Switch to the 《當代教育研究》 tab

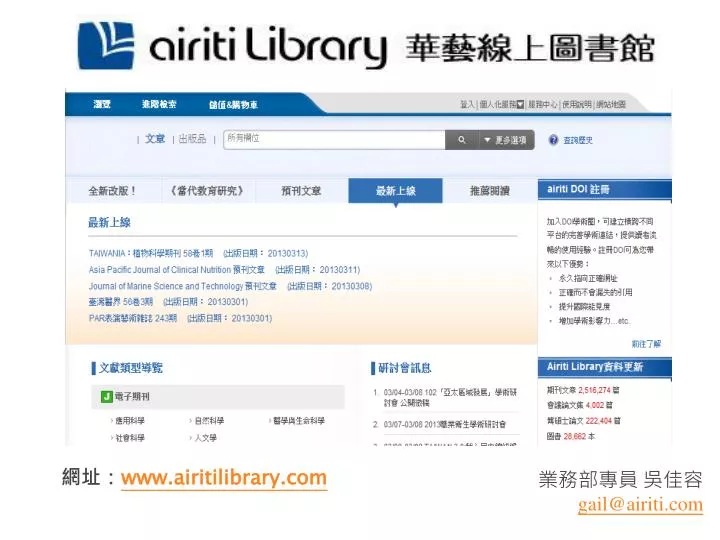point(208,191)
